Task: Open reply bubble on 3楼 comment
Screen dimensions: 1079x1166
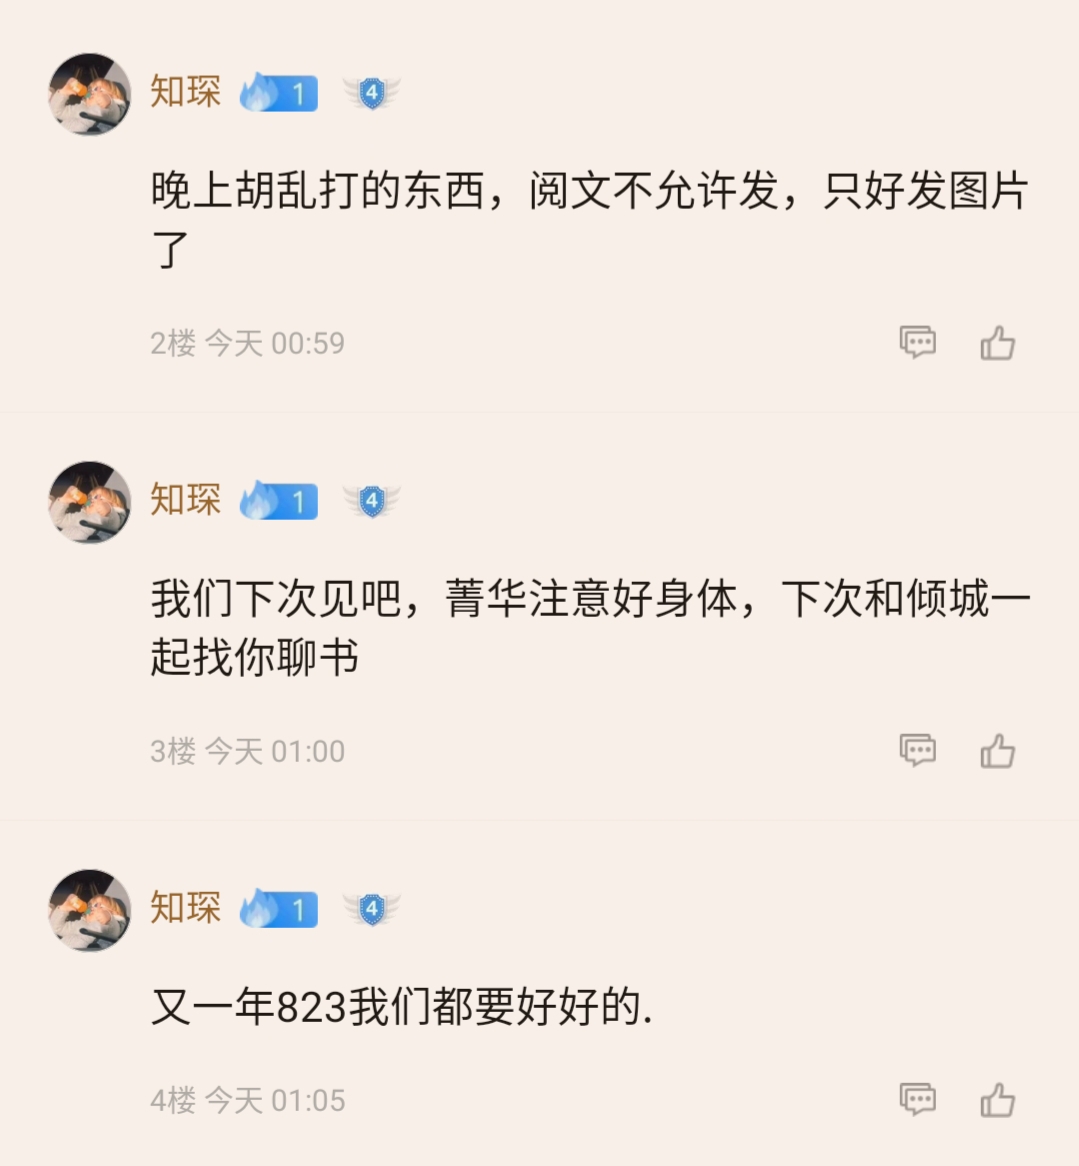Action: pos(917,751)
